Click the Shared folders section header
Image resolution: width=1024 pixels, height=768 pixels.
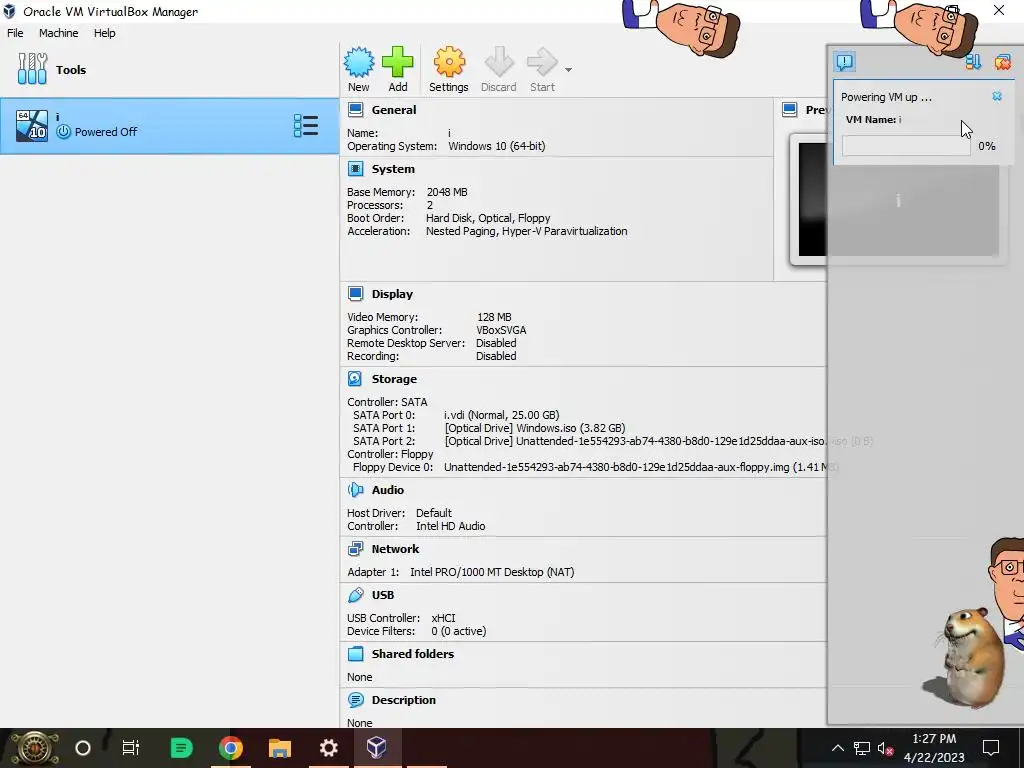pyautogui.click(x=413, y=654)
